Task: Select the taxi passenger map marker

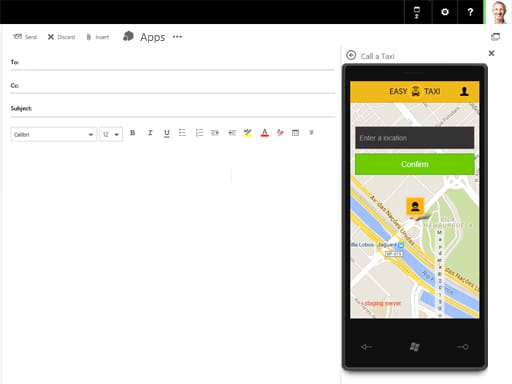Action: [x=415, y=207]
